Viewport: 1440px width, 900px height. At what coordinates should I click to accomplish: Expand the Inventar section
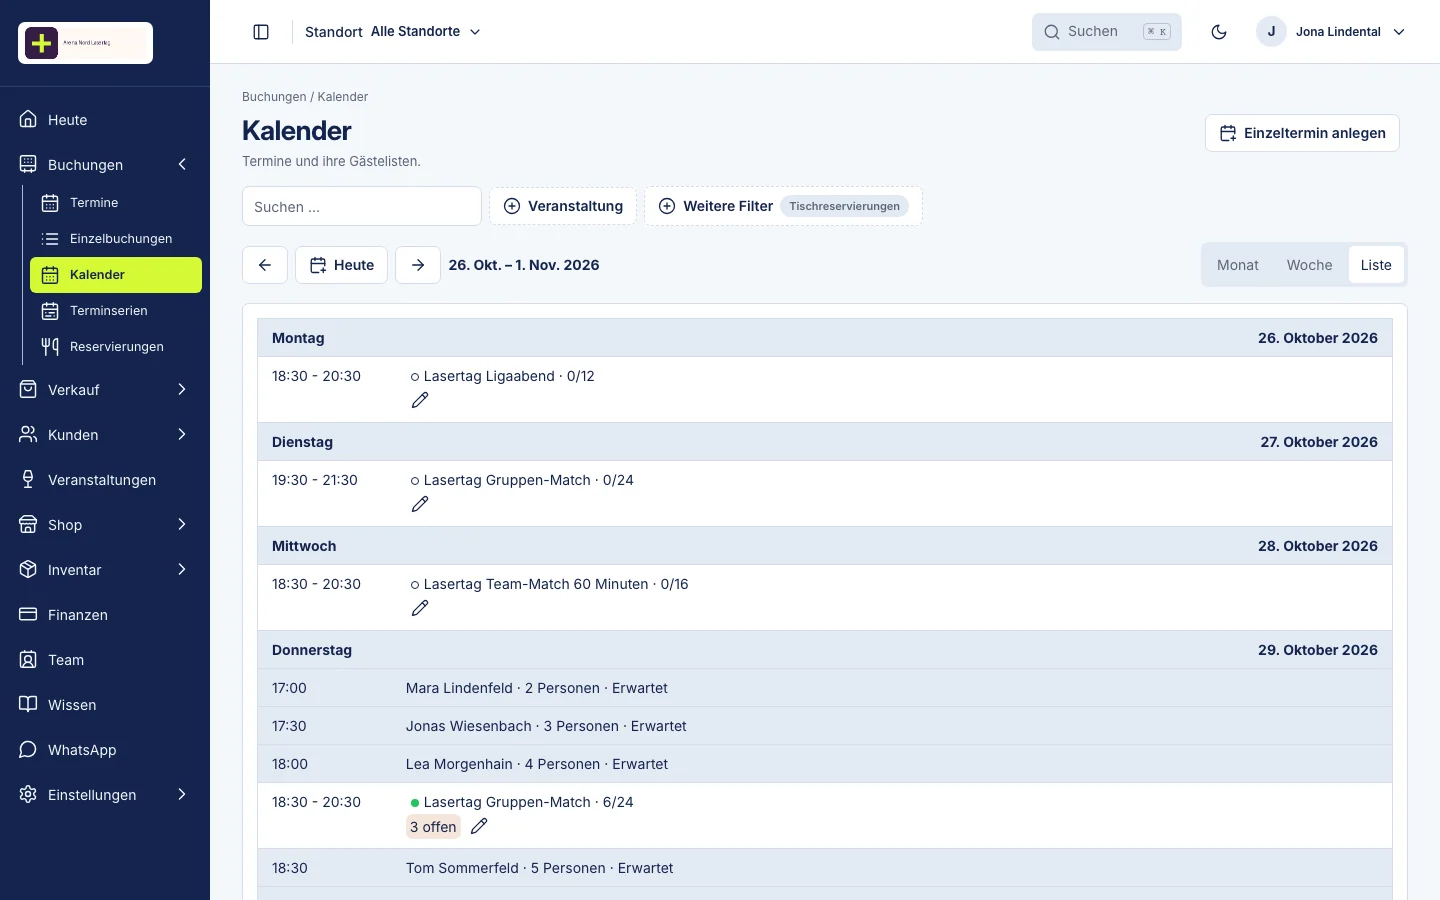point(182,570)
